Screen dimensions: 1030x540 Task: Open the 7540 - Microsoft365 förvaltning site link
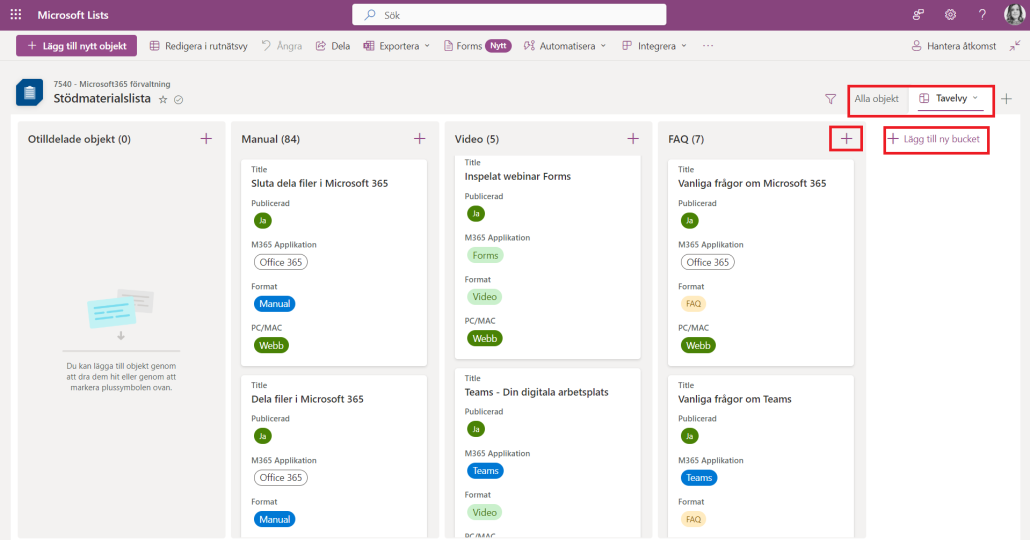coord(112,84)
